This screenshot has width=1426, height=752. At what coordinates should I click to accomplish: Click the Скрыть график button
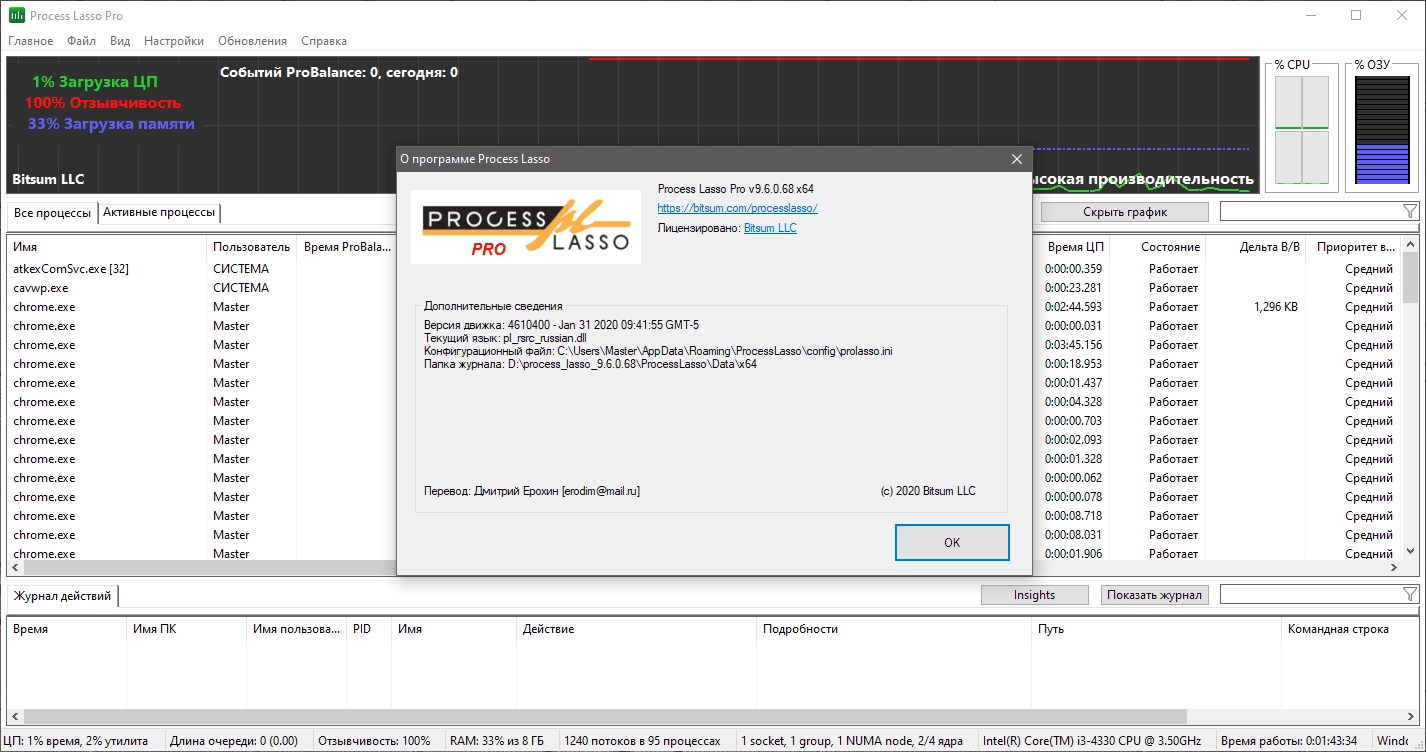[x=1125, y=212]
